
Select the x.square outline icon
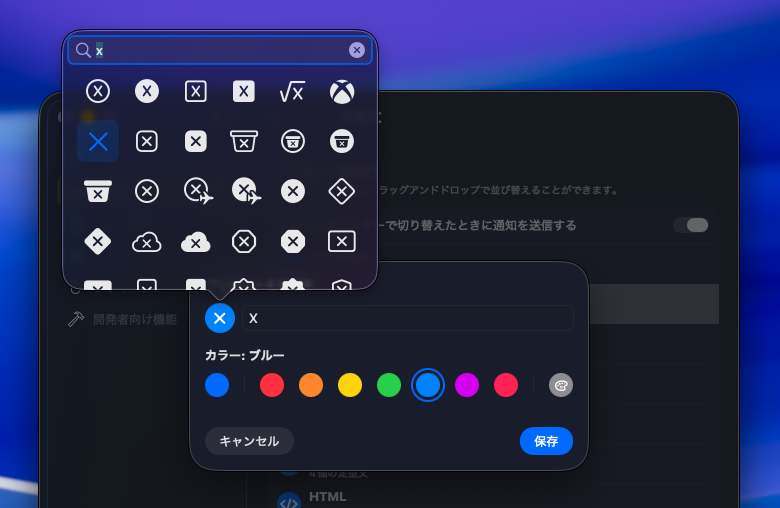click(x=195, y=92)
